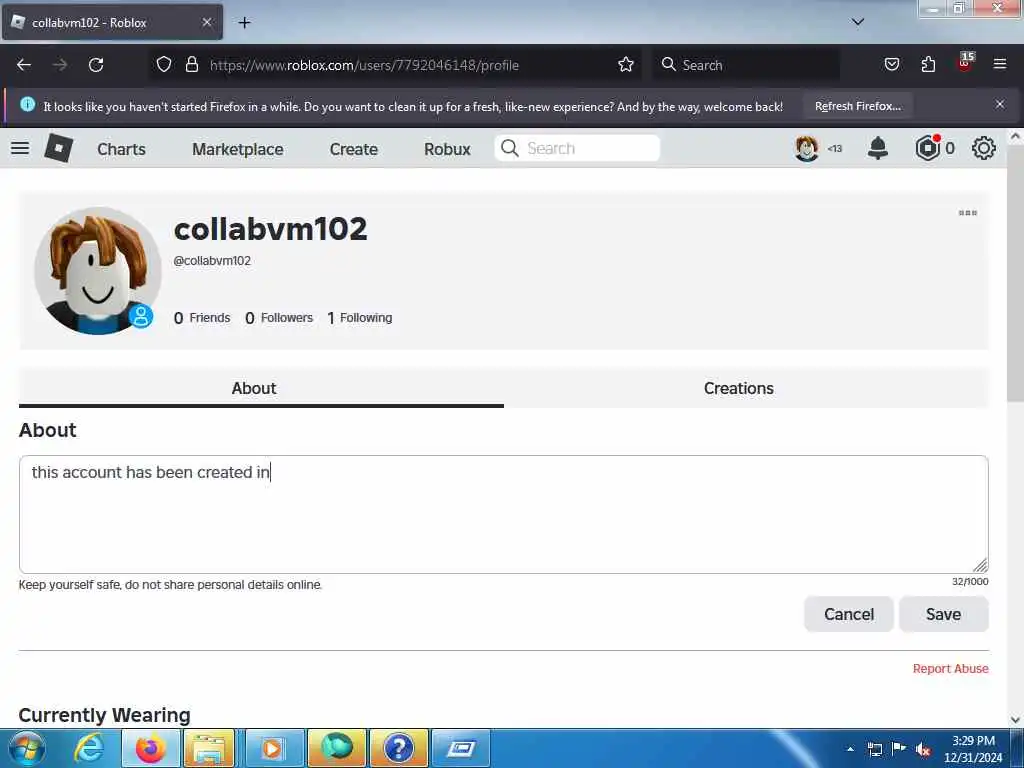This screenshot has width=1024, height=768.
Task: Switch to the About tab
Action: (x=261, y=388)
